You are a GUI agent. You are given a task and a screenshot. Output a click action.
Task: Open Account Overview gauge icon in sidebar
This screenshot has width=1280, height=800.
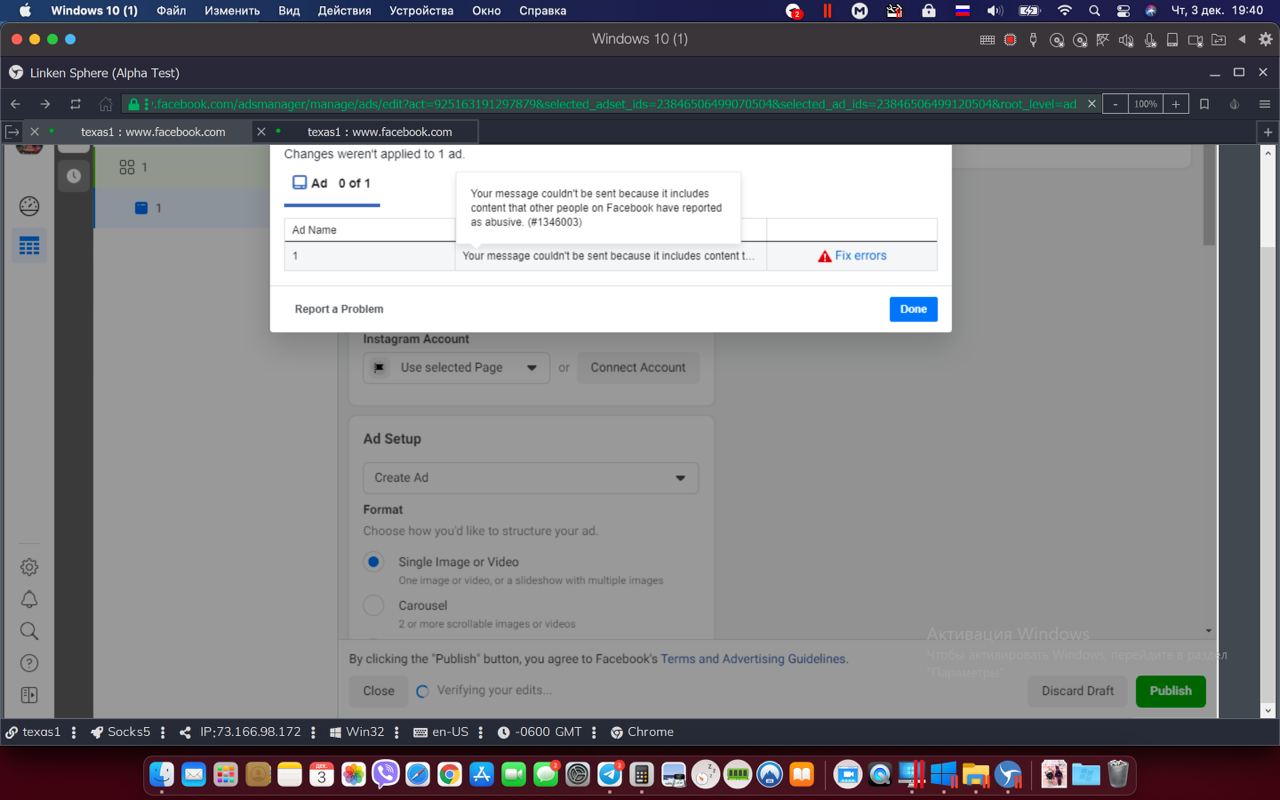coord(29,206)
